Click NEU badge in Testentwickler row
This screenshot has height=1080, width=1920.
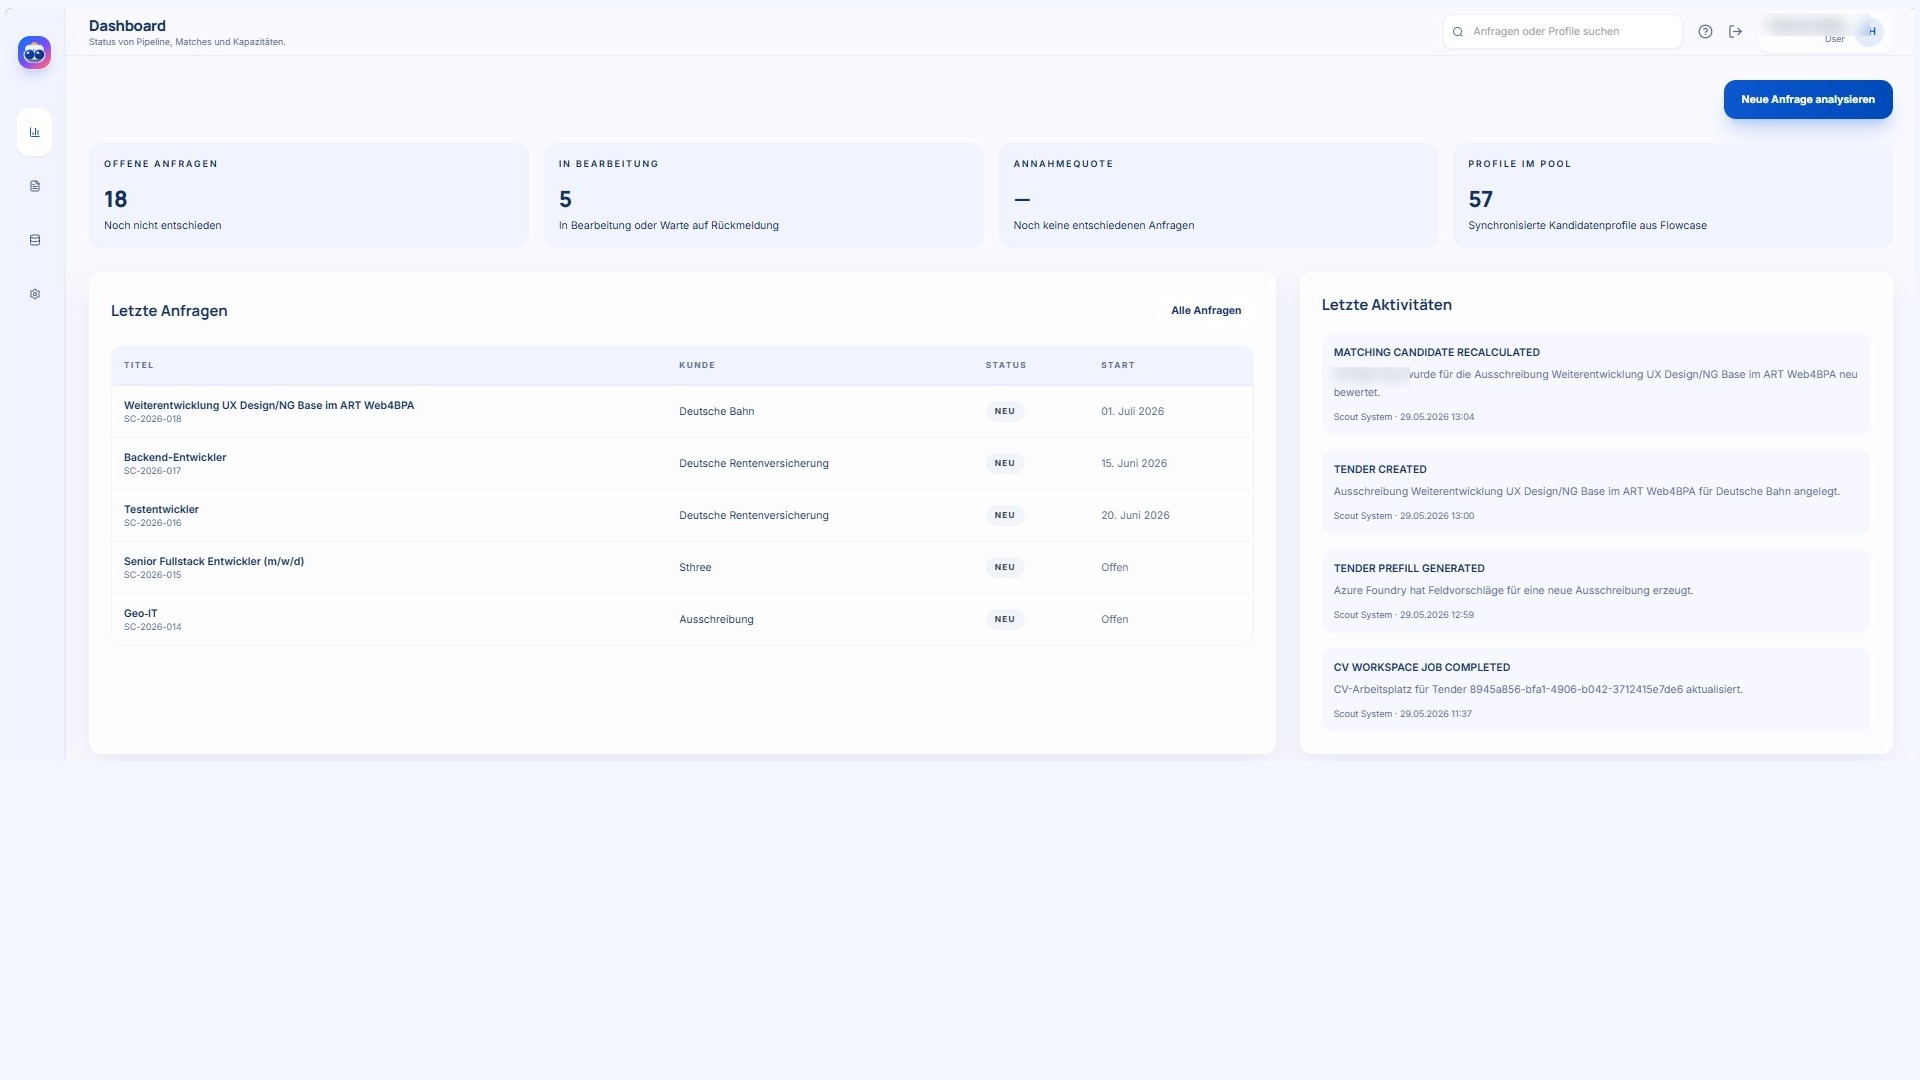(1005, 516)
